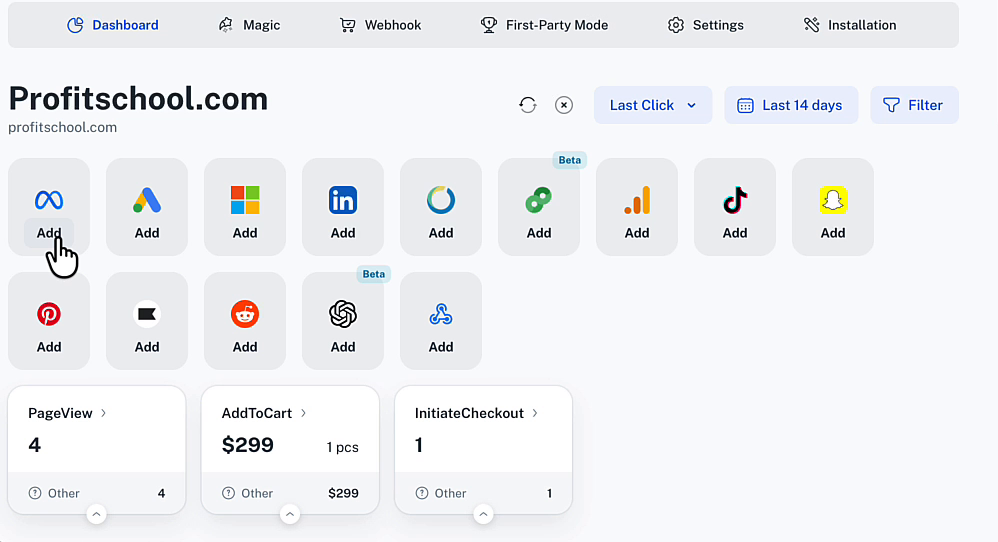Image resolution: width=998 pixels, height=542 pixels.
Task: Add the Google Ads integration
Action: [147, 233]
